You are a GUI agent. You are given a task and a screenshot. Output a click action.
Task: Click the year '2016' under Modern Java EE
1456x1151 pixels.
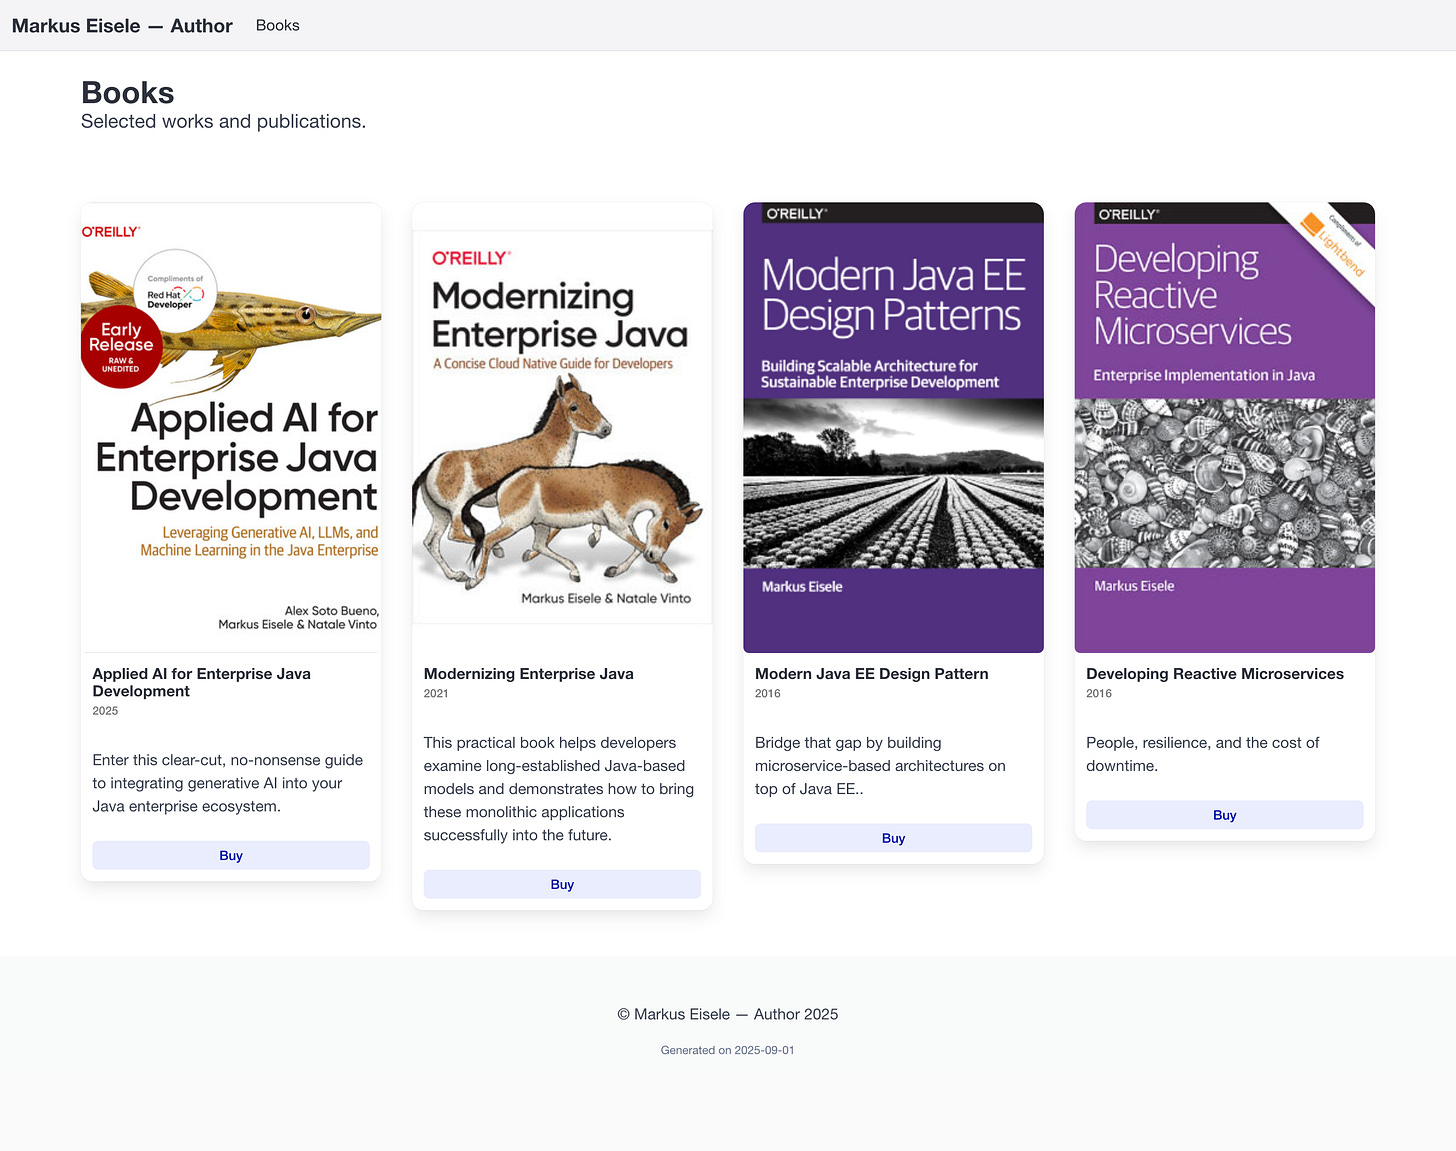tap(767, 693)
